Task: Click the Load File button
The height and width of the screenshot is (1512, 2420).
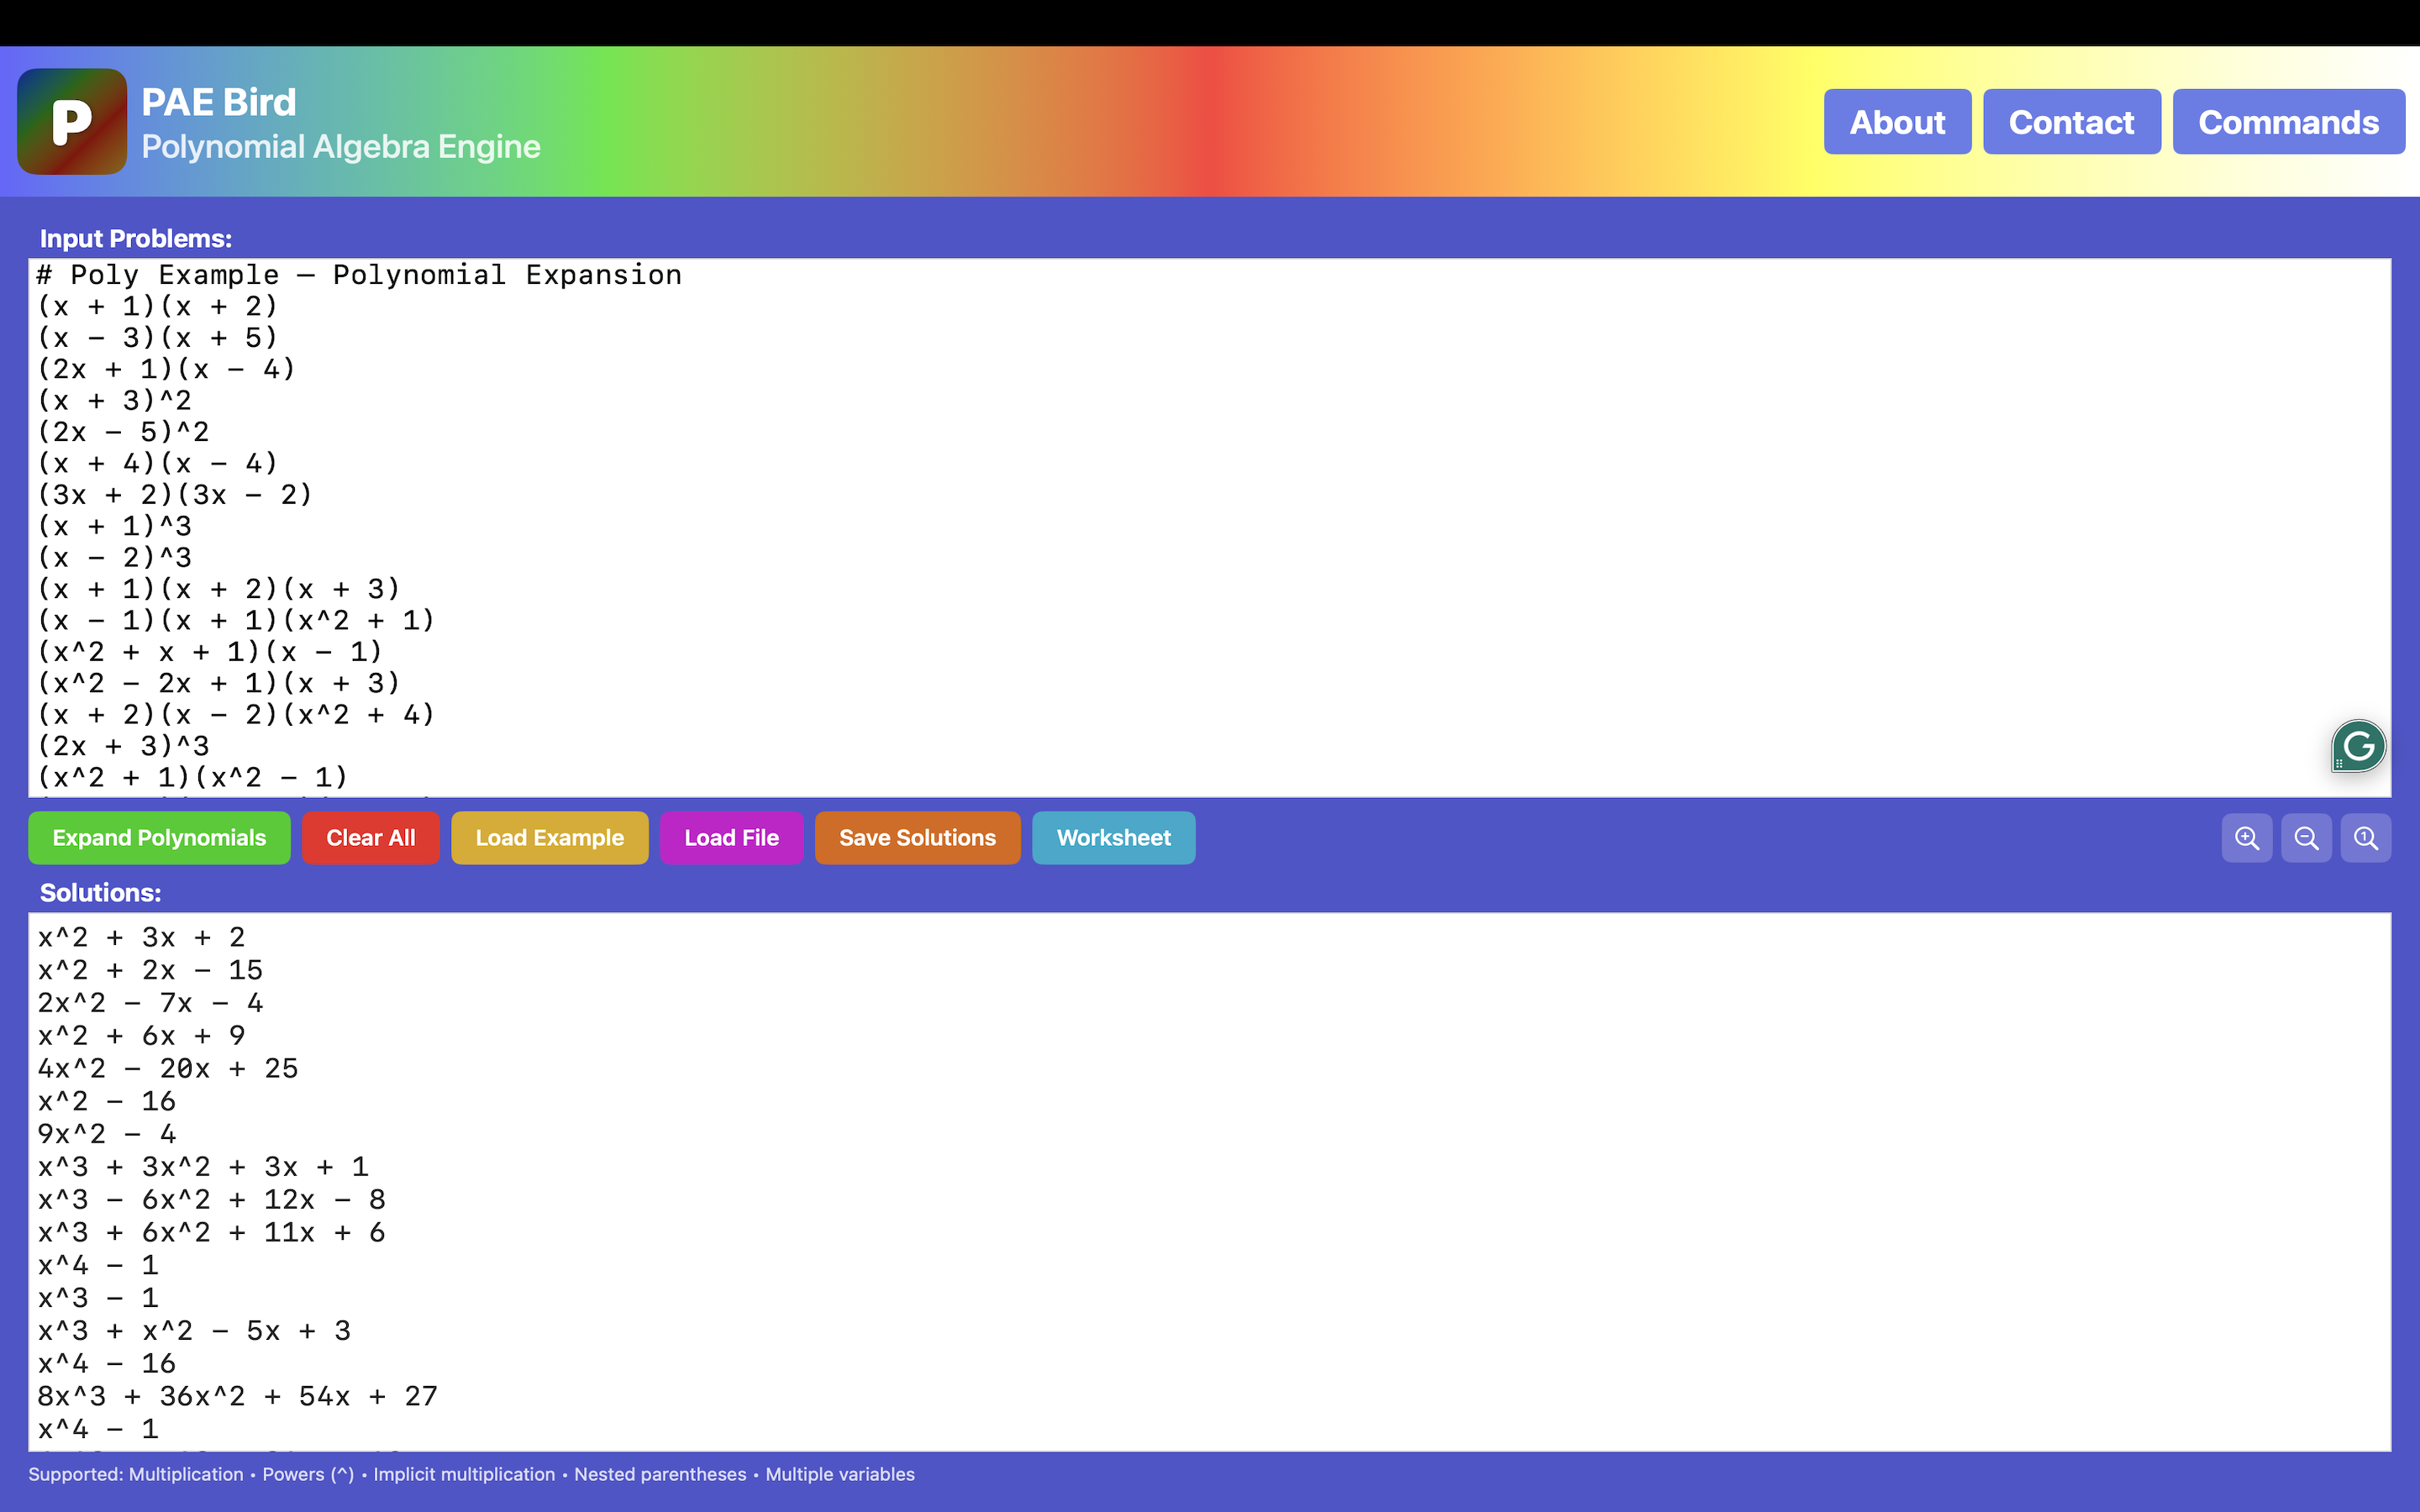Action: (x=732, y=838)
